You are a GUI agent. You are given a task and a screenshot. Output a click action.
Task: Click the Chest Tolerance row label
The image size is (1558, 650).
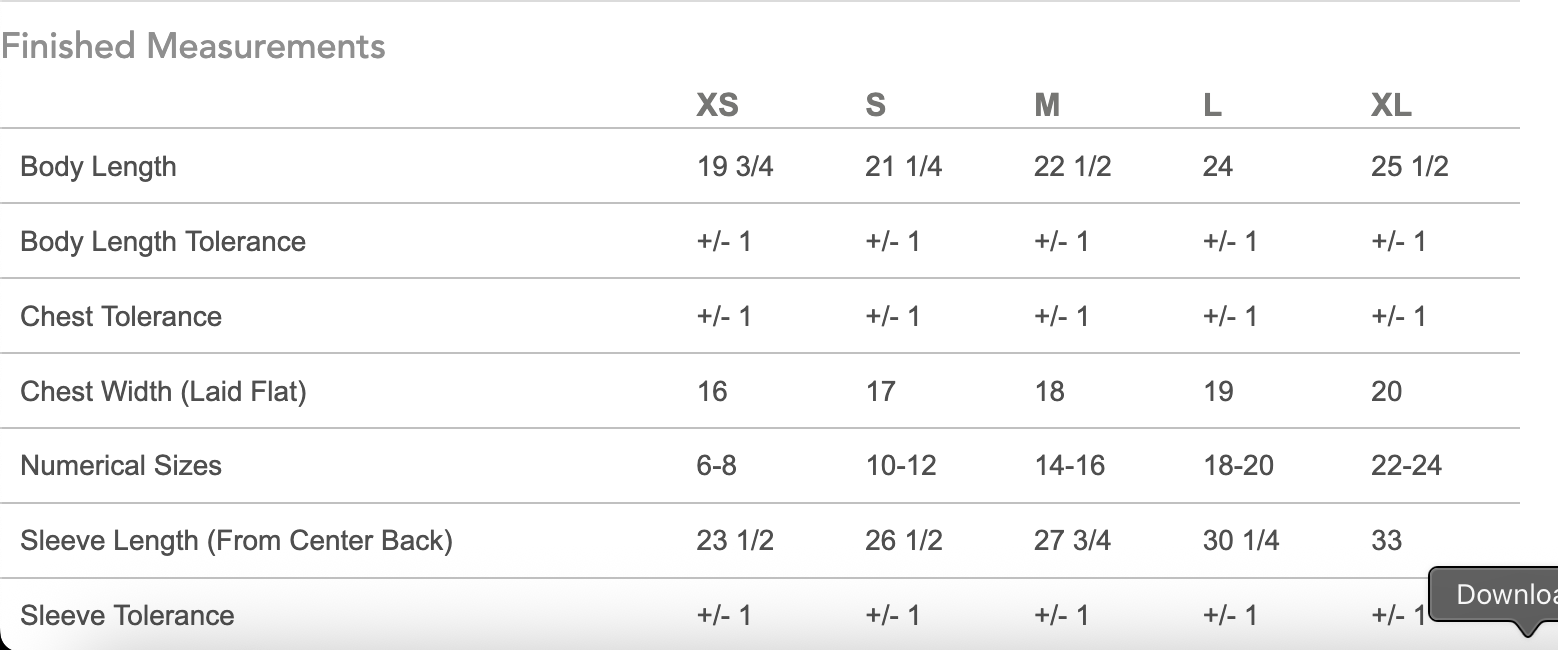click(121, 316)
